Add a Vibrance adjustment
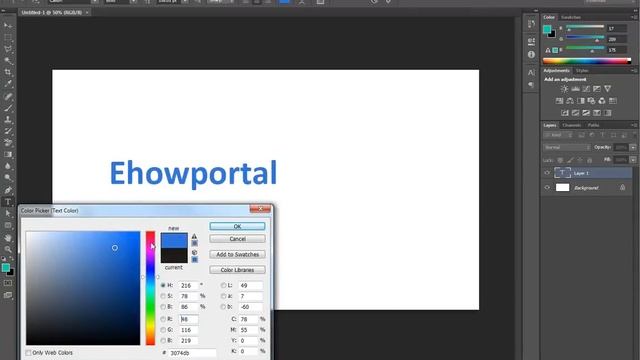Image resolution: width=640 pixels, height=360 pixels. point(608,89)
